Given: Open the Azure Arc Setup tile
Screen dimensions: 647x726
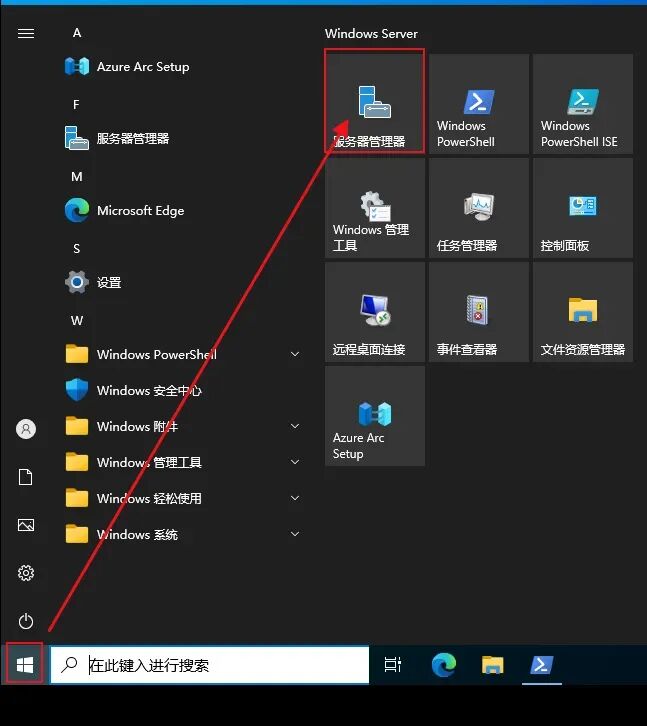Looking at the screenshot, I should pyautogui.click(x=375, y=416).
